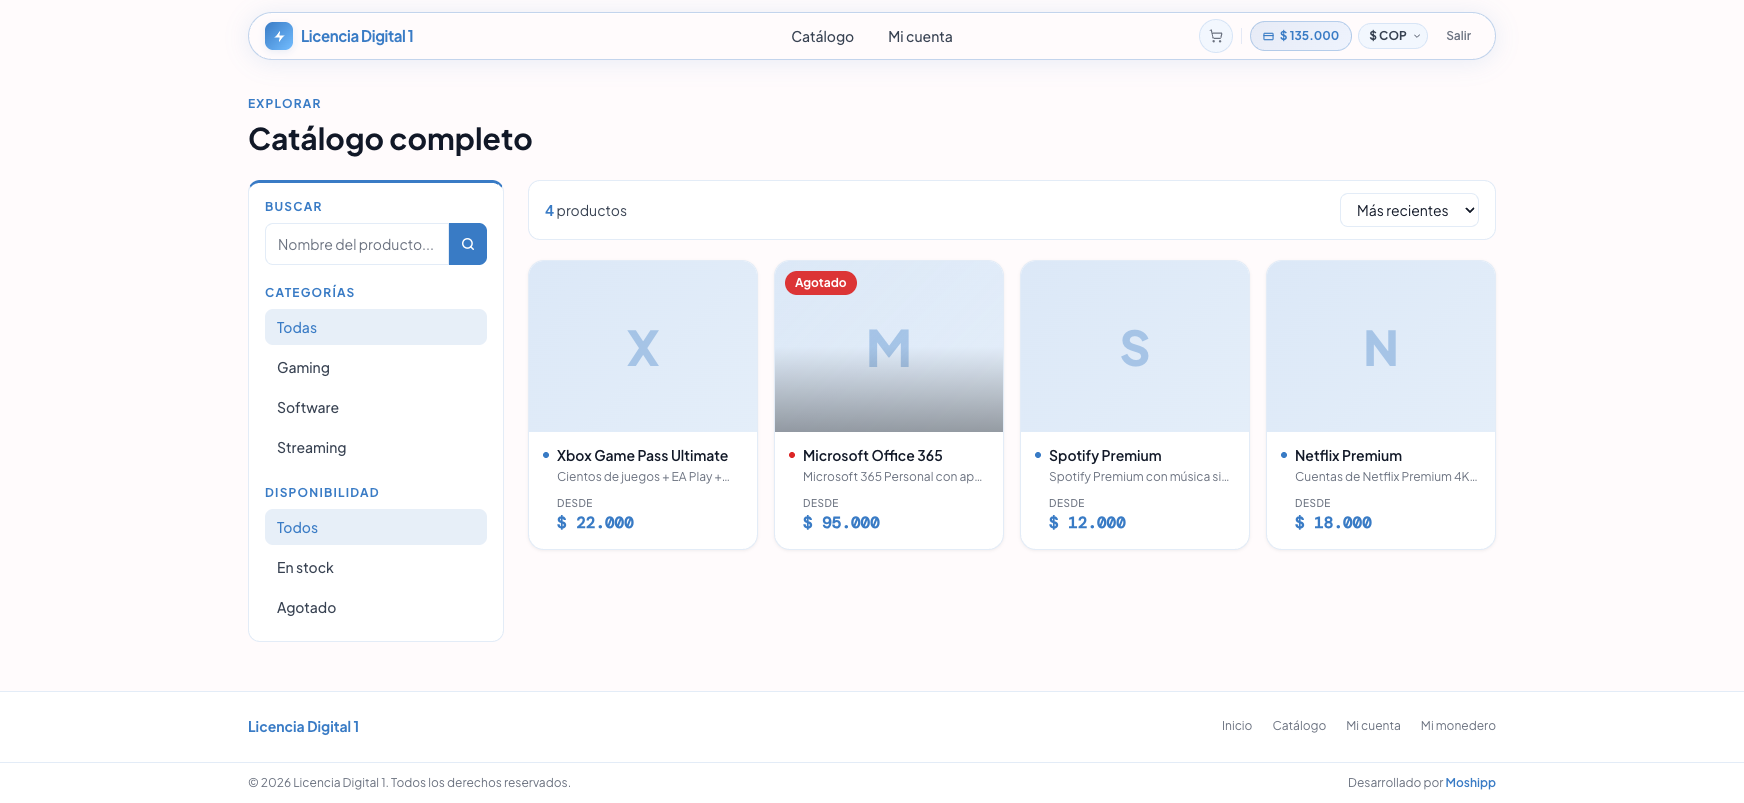Select the Todas category filter
Screen dimensions: 1744x803
376,327
